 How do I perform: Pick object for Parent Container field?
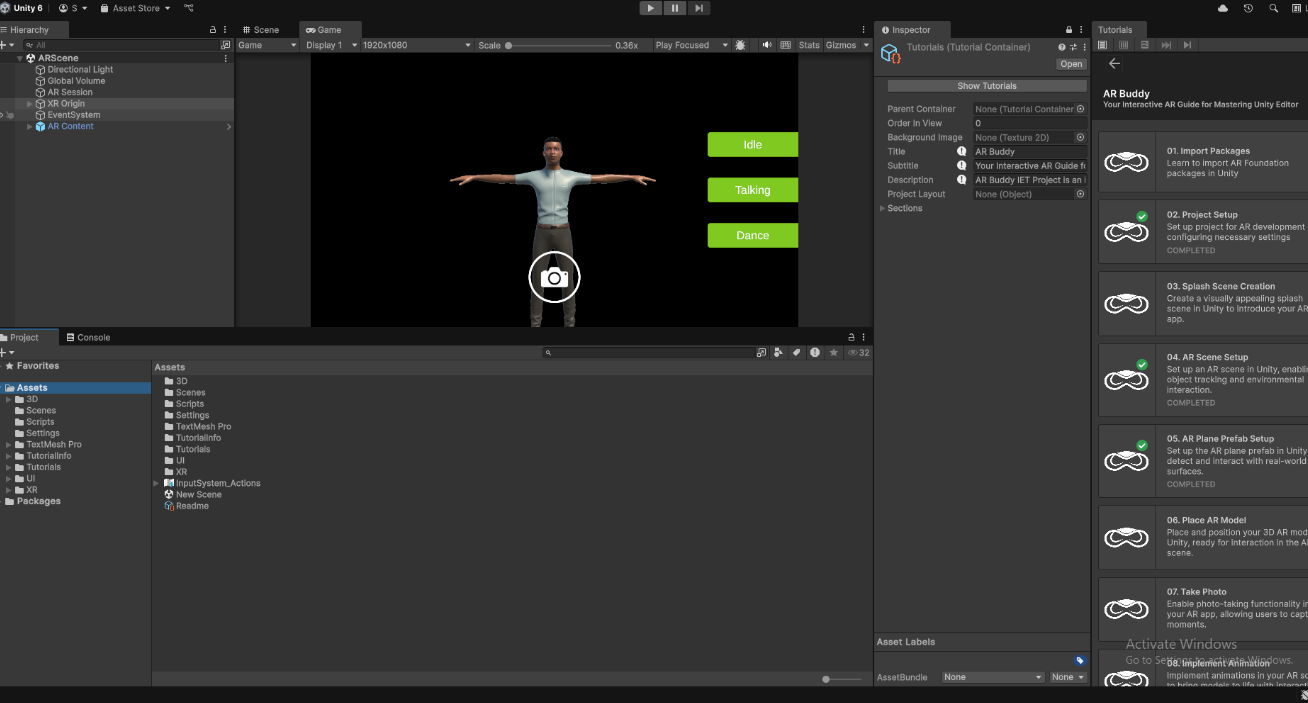coord(1080,109)
